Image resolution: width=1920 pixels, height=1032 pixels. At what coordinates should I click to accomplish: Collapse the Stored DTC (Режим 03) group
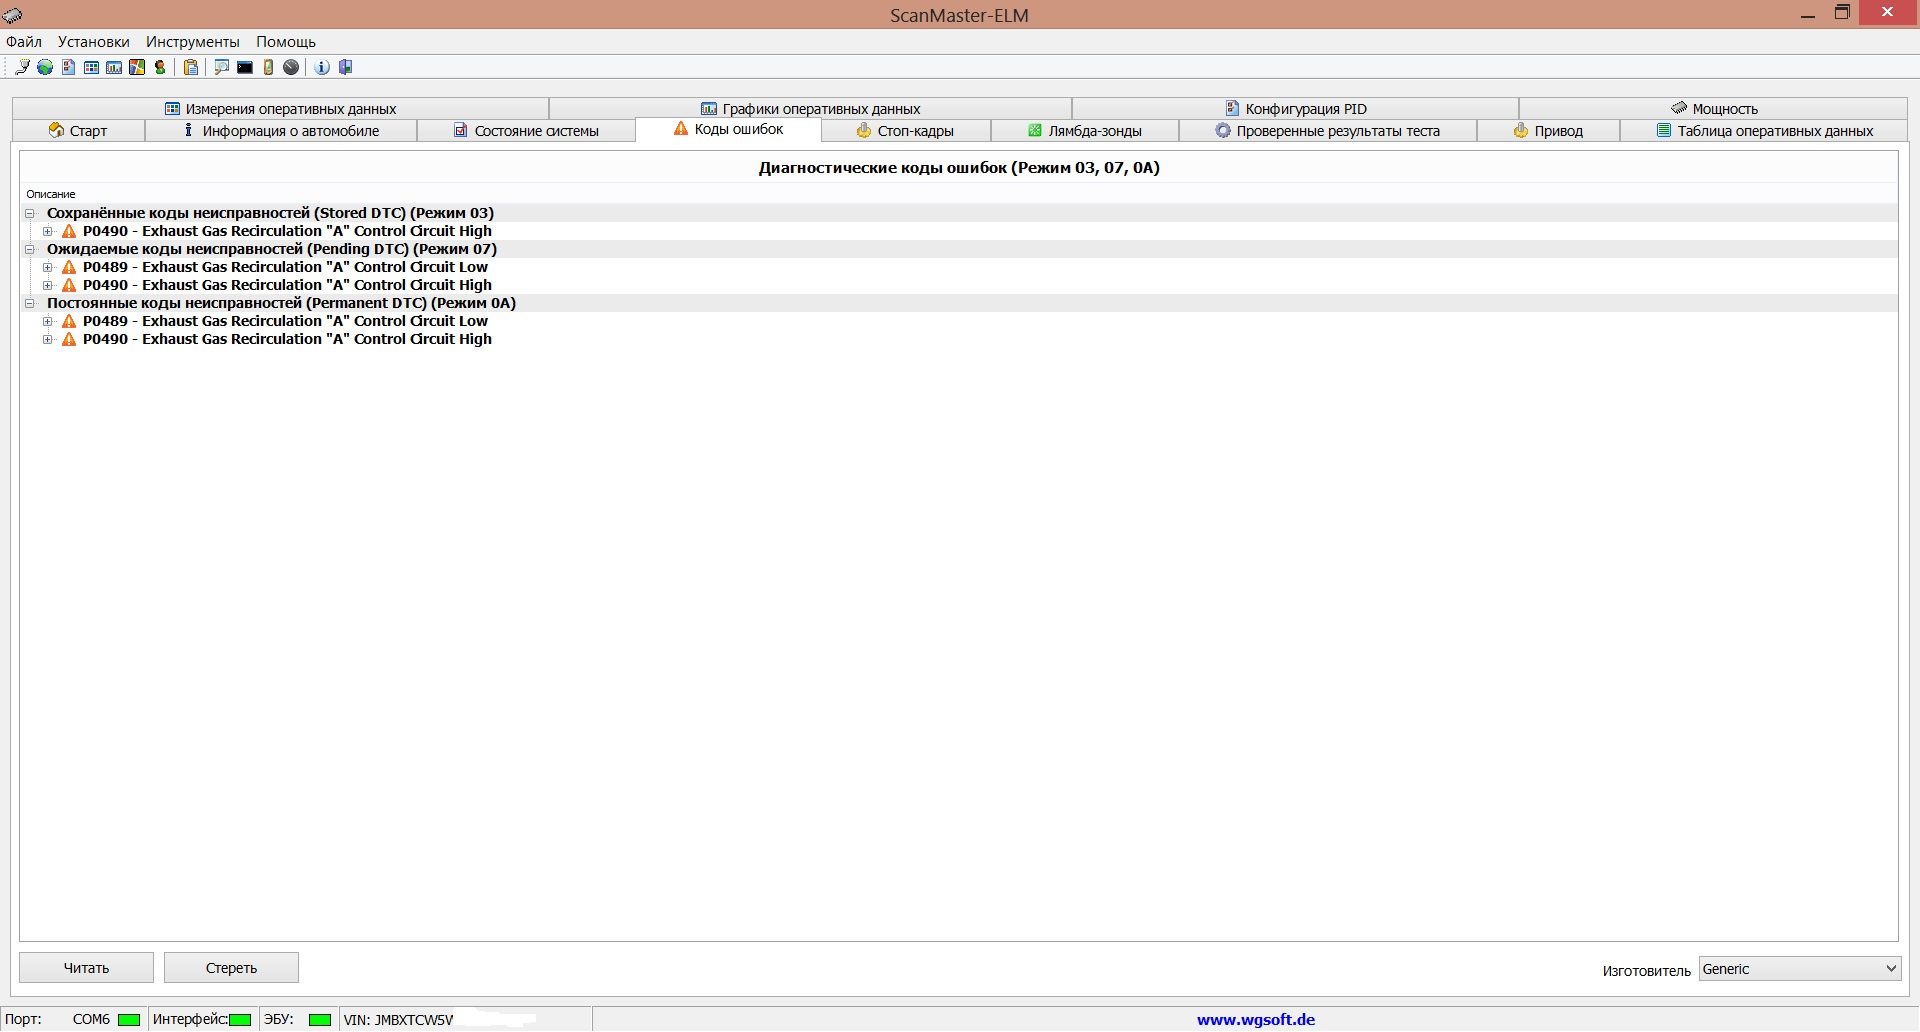[30, 213]
